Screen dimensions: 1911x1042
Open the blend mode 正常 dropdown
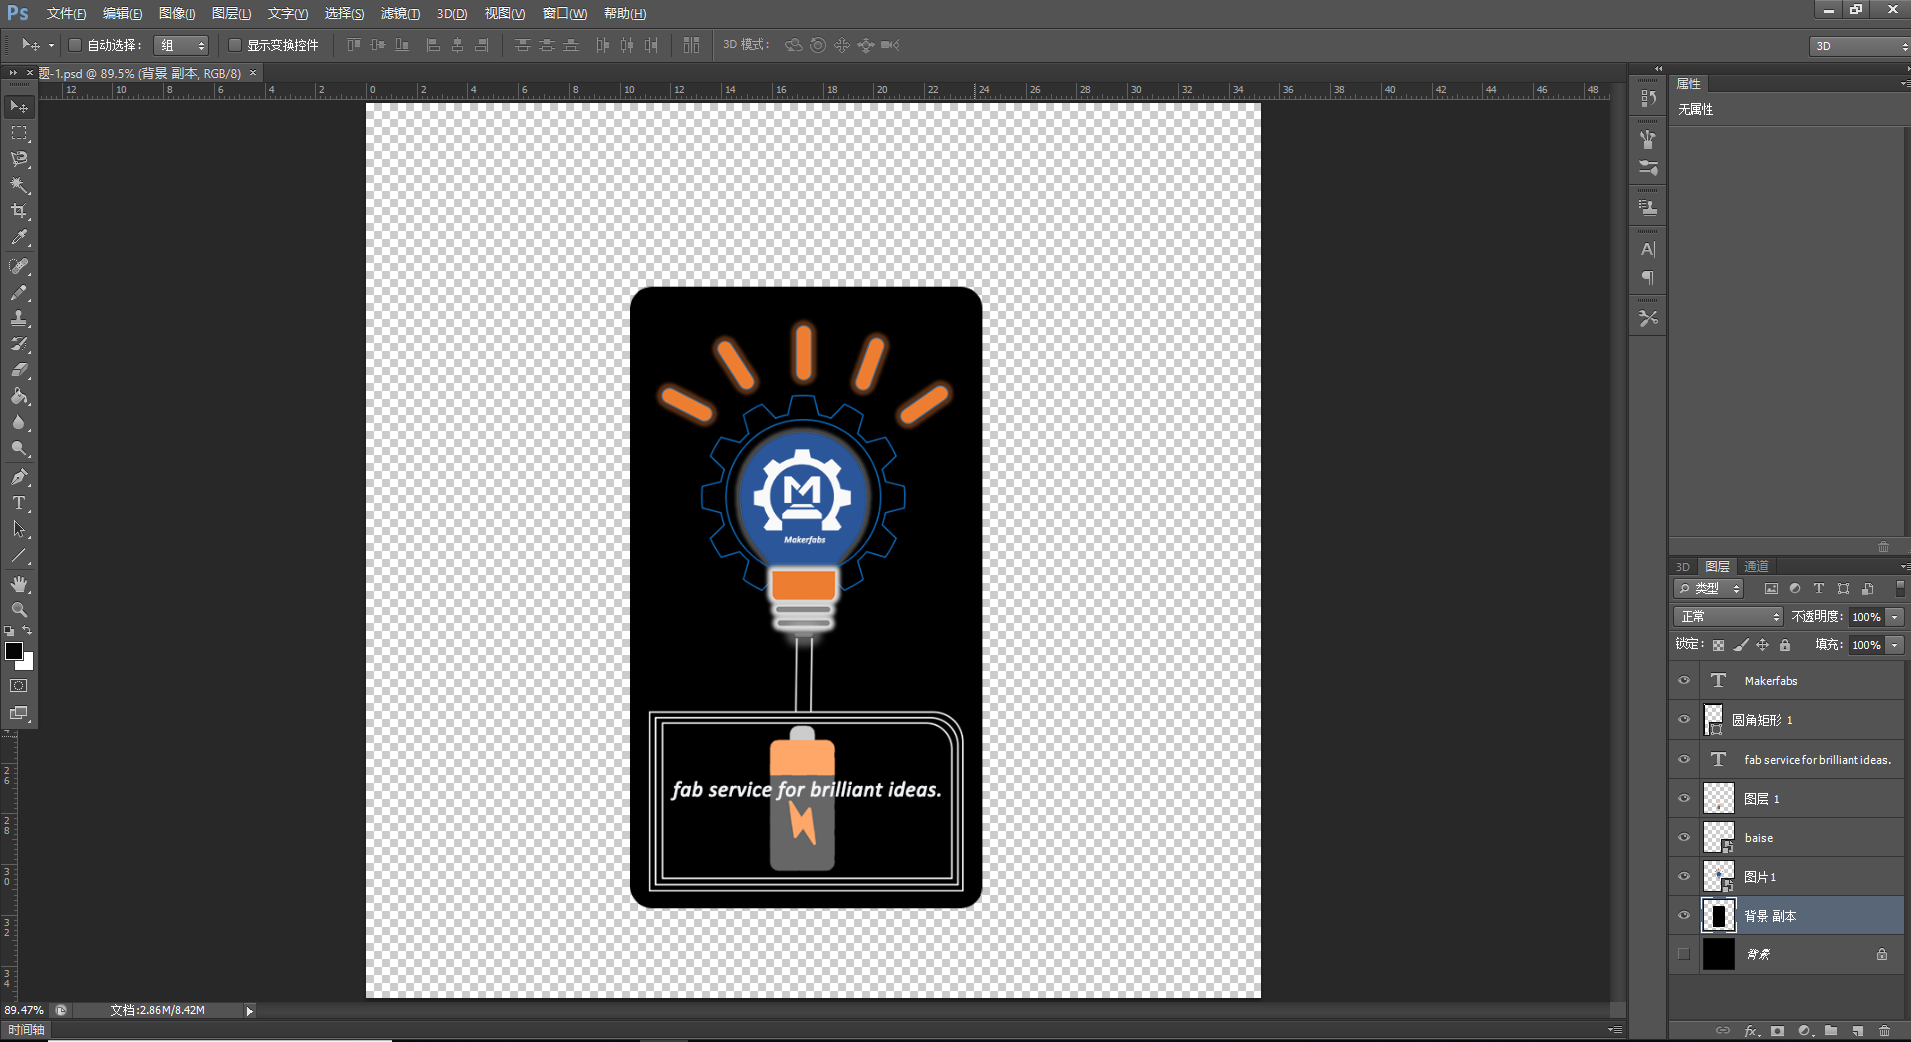click(x=1728, y=617)
